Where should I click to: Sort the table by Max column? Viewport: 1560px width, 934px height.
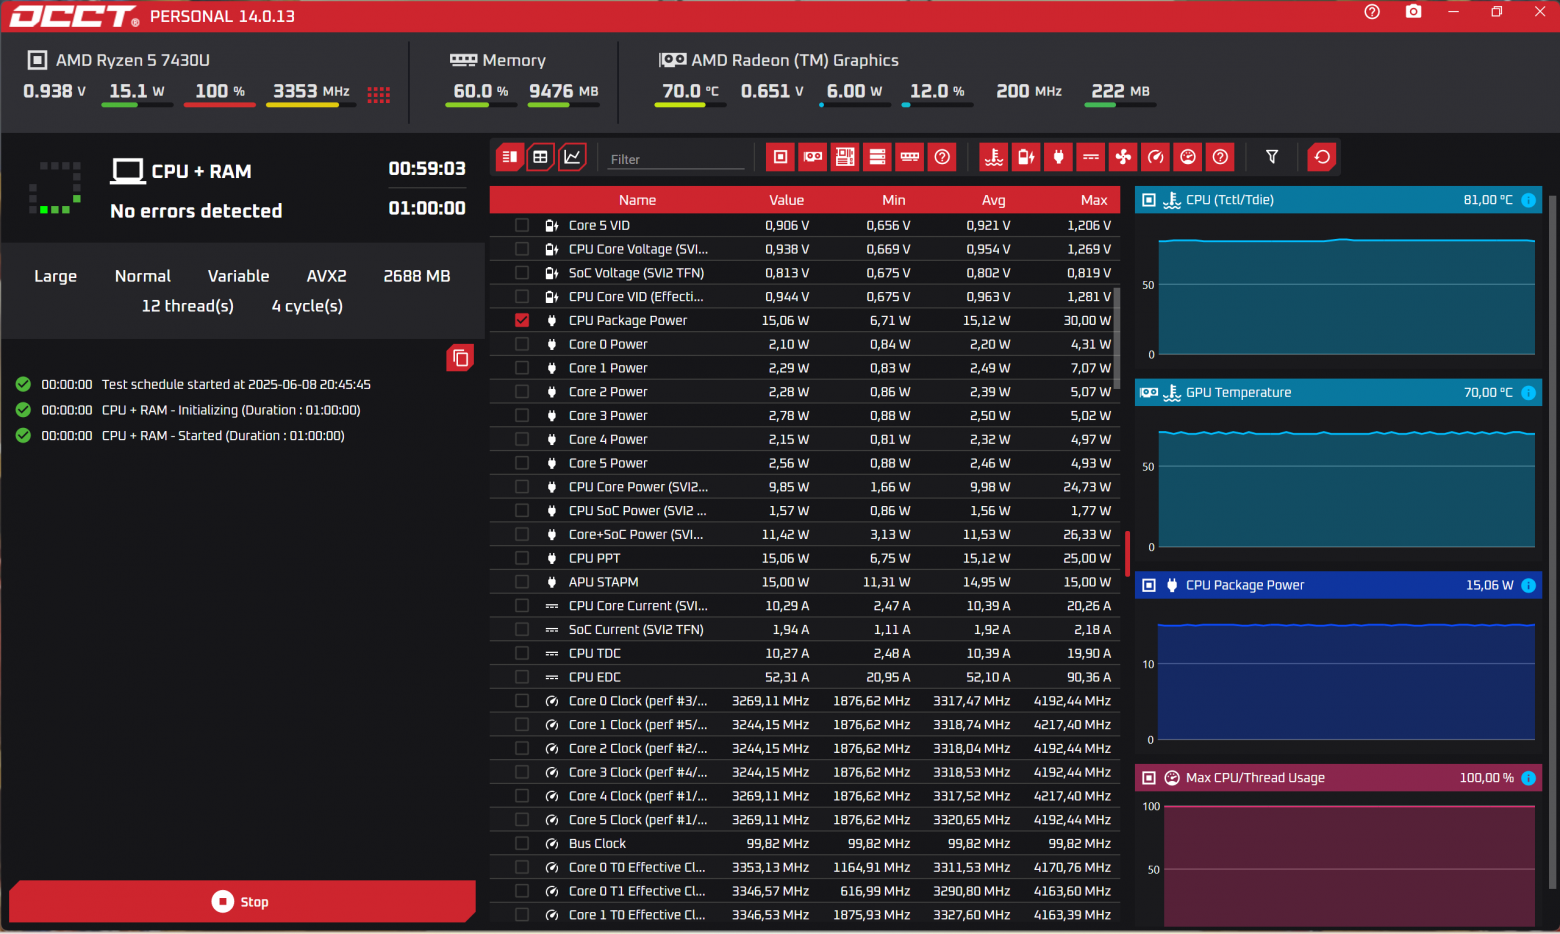[1094, 200]
